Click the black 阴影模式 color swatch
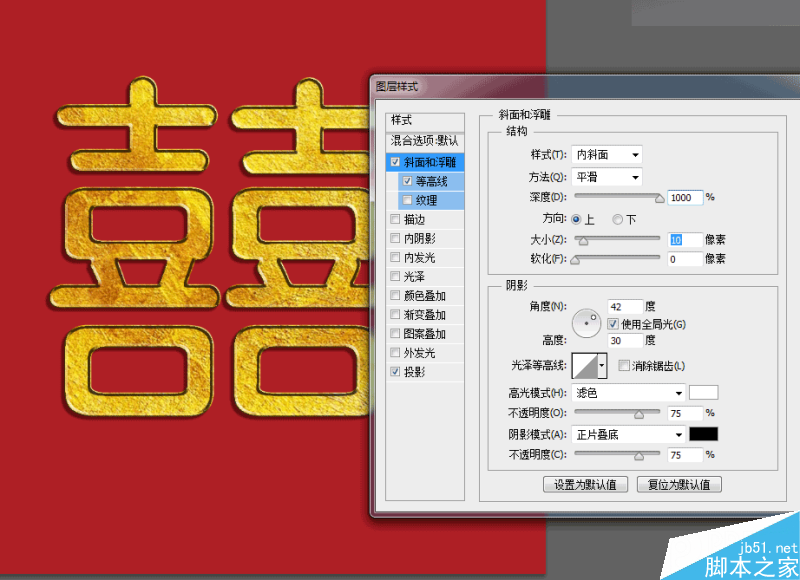The width and height of the screenshot is (800, 580). [704, 434]
